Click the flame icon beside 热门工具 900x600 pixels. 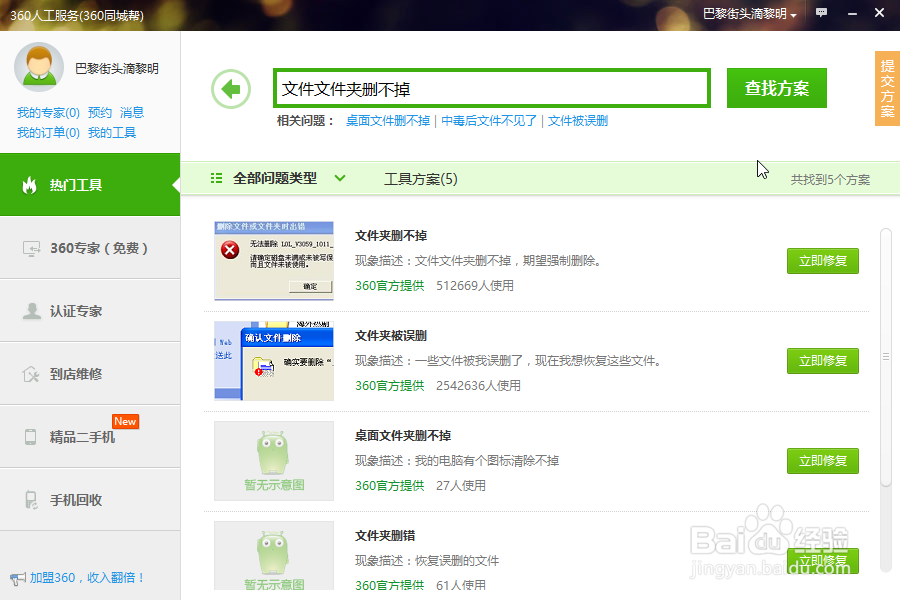point(29,185)
